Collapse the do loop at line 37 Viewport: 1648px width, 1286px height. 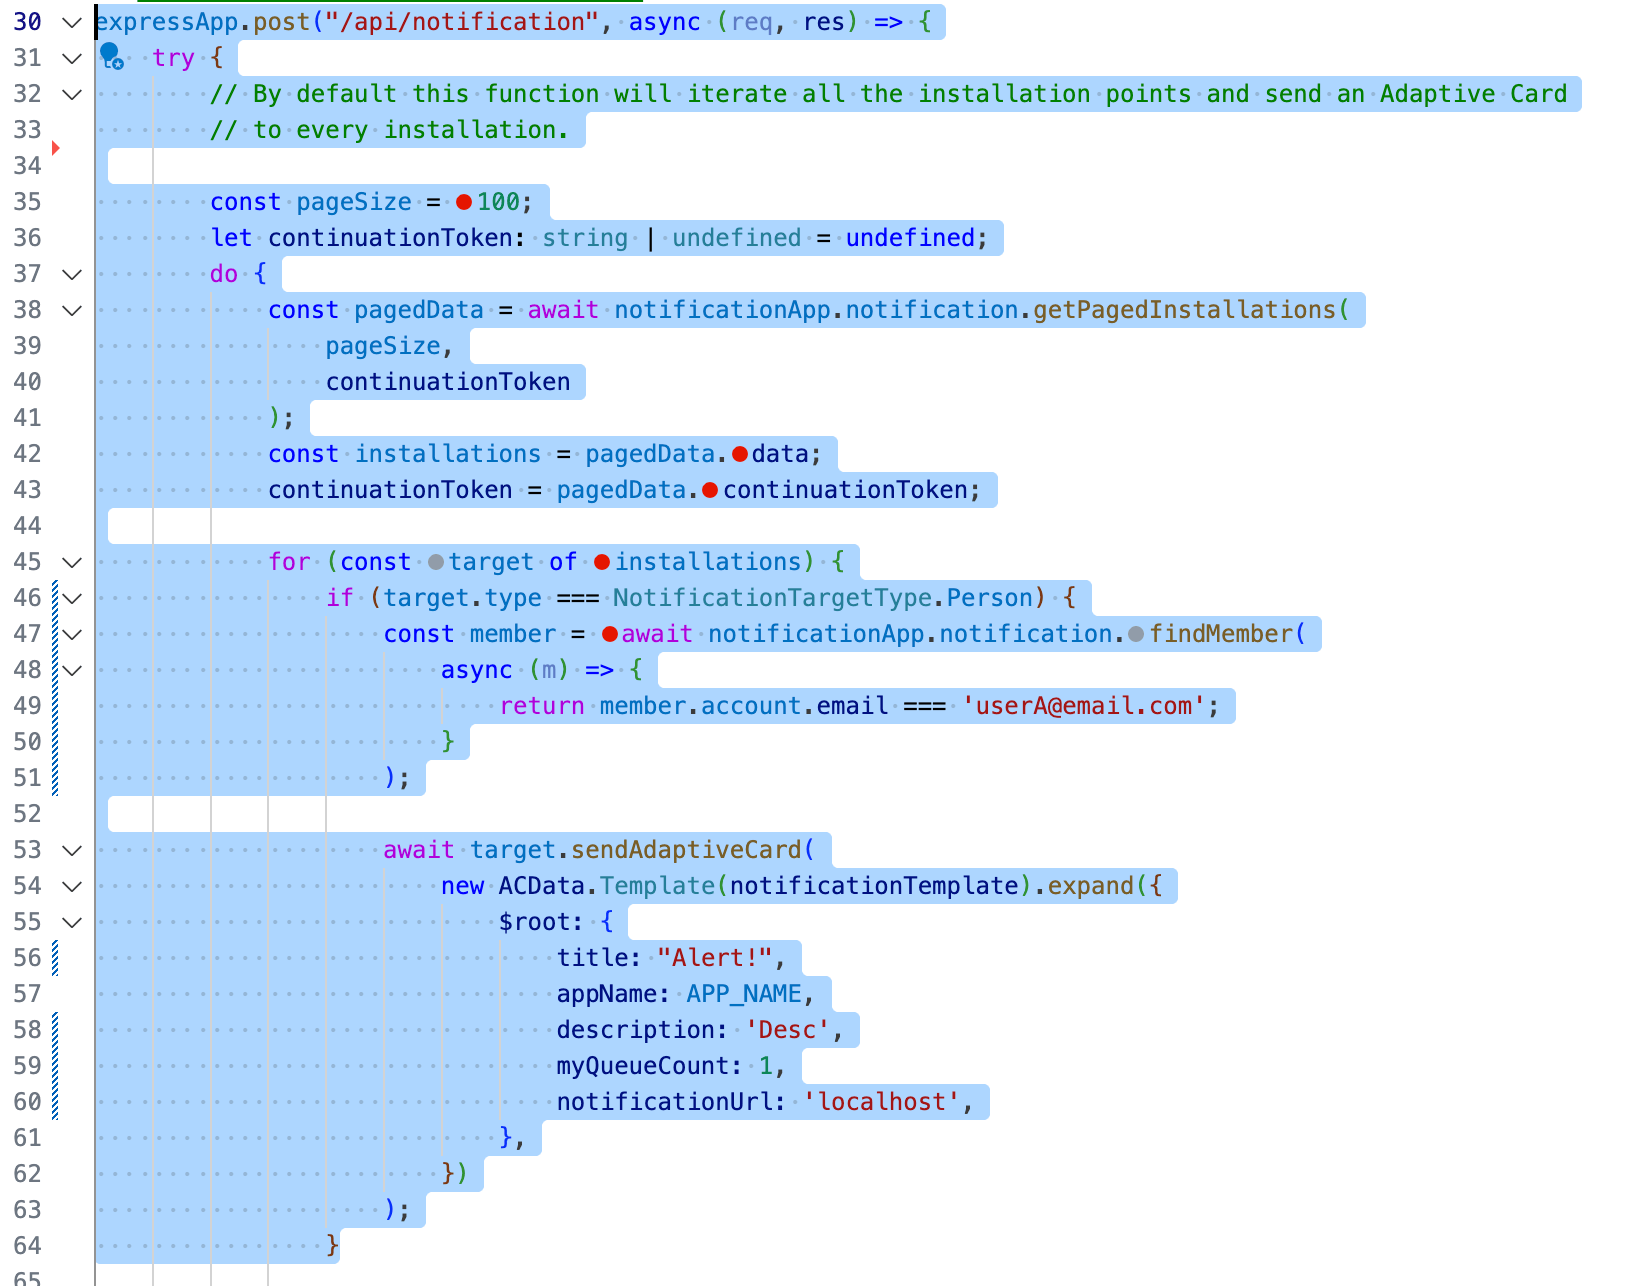tap(72, 274)
